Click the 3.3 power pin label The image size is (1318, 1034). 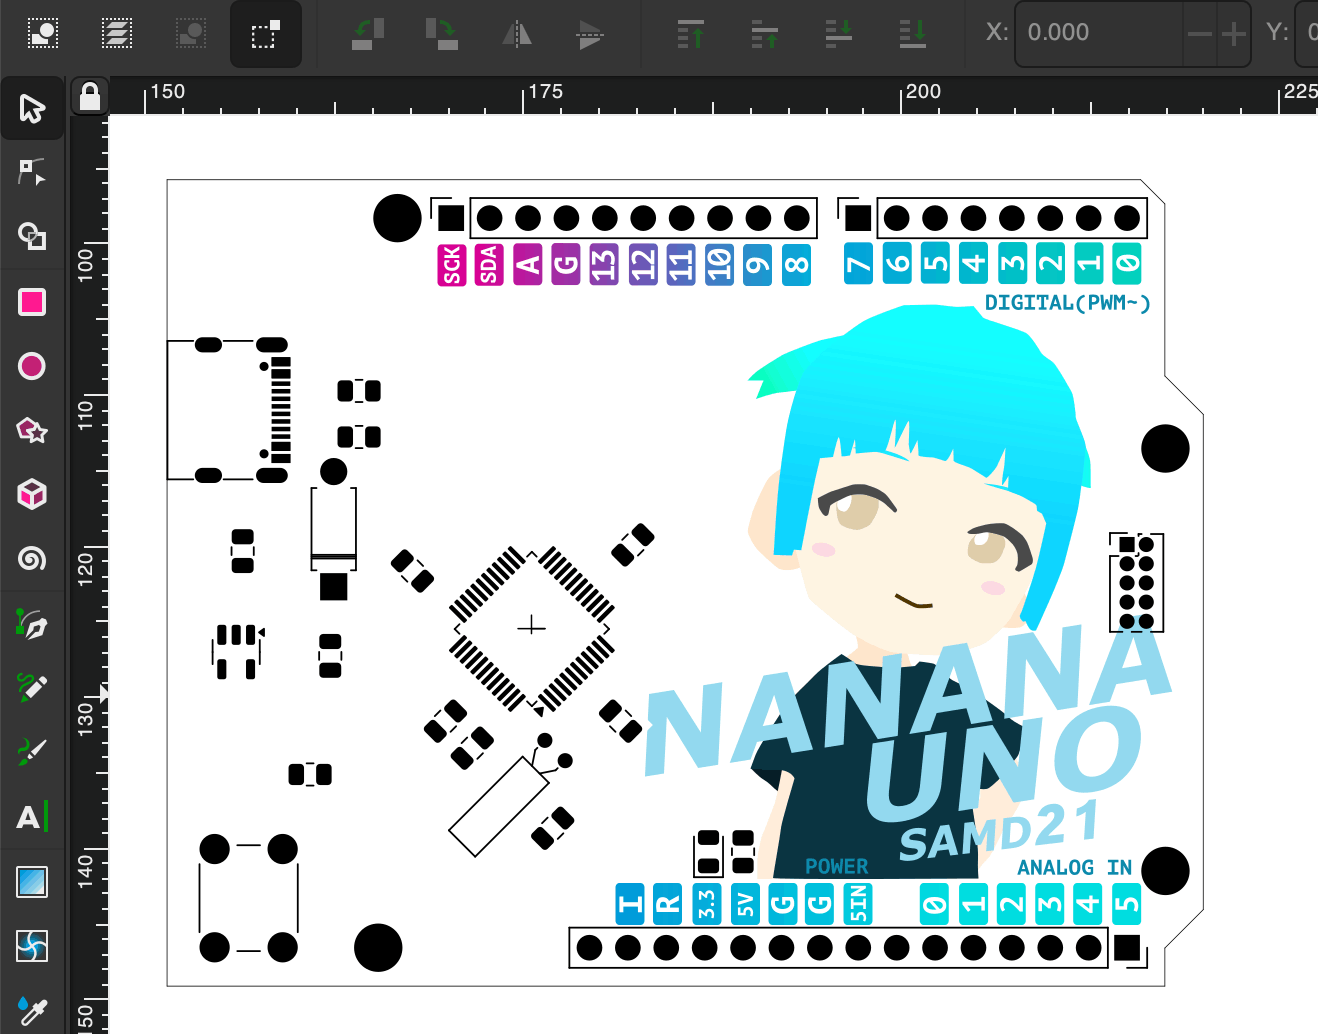tap(707, 904)
